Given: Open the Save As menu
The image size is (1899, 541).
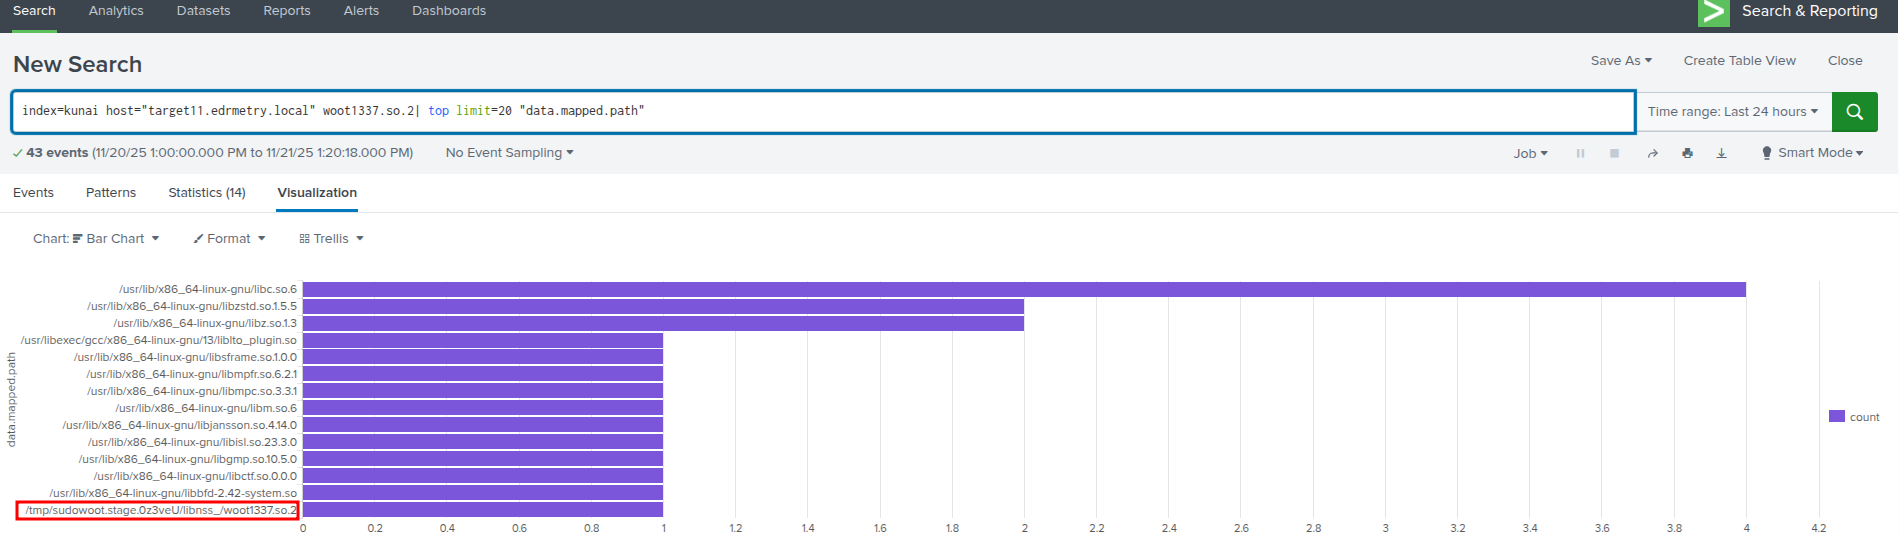Looking at the screenshot, I should point(1620,61).
